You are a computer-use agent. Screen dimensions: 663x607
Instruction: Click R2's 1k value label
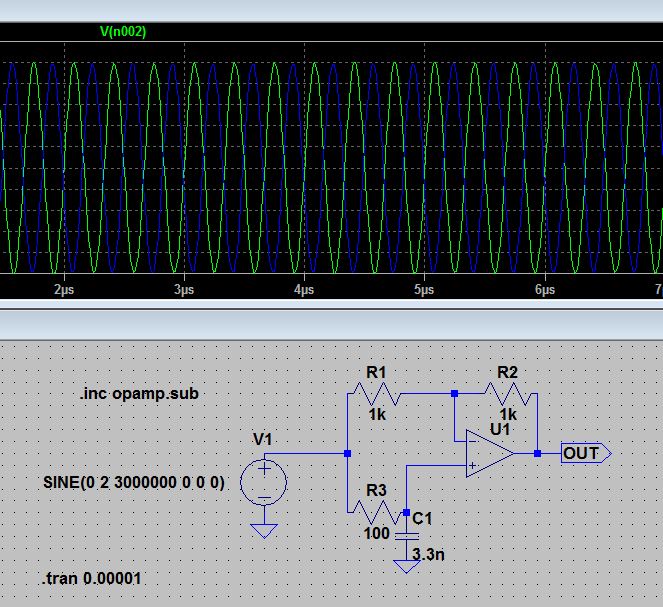click(x=508, y=414)
